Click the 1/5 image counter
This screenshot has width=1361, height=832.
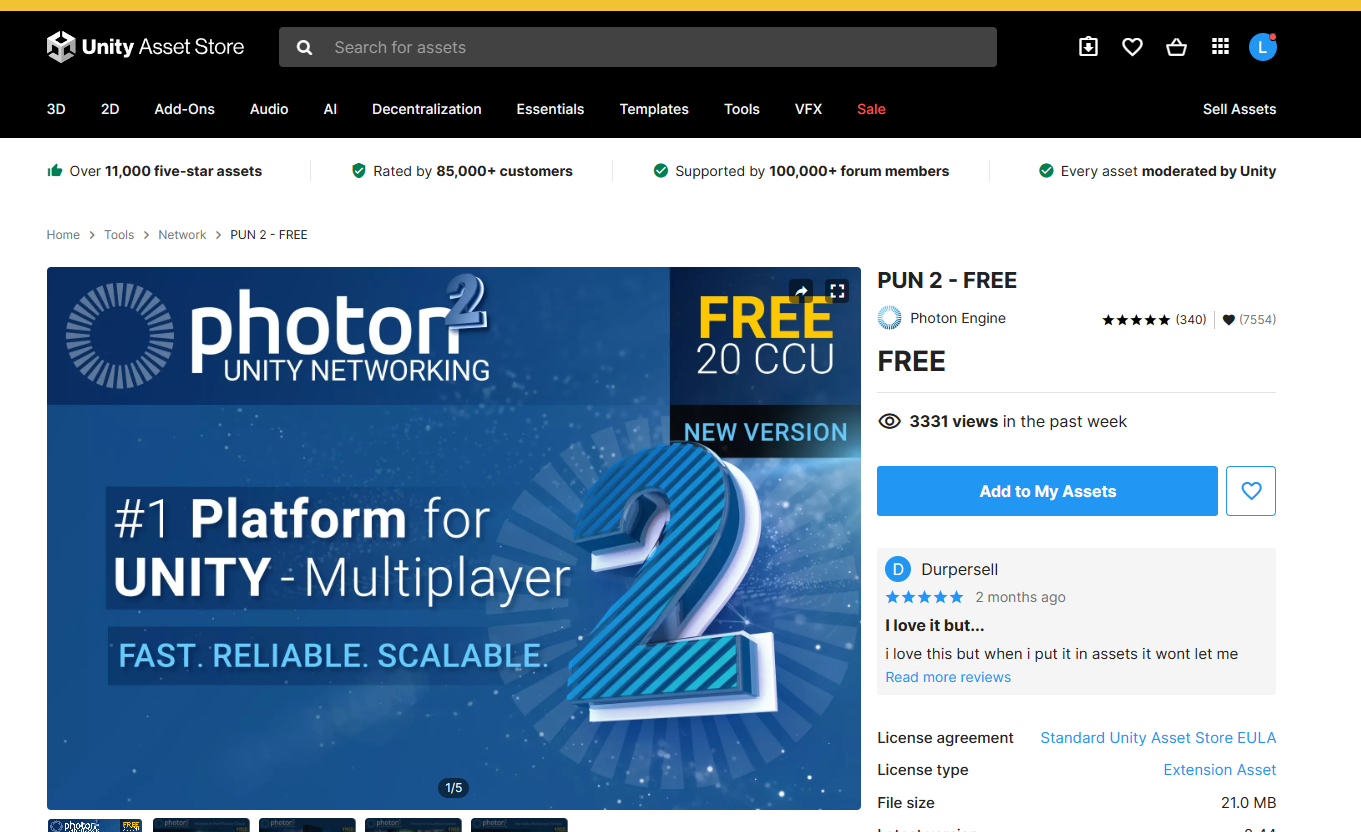(x=454, y=788)
